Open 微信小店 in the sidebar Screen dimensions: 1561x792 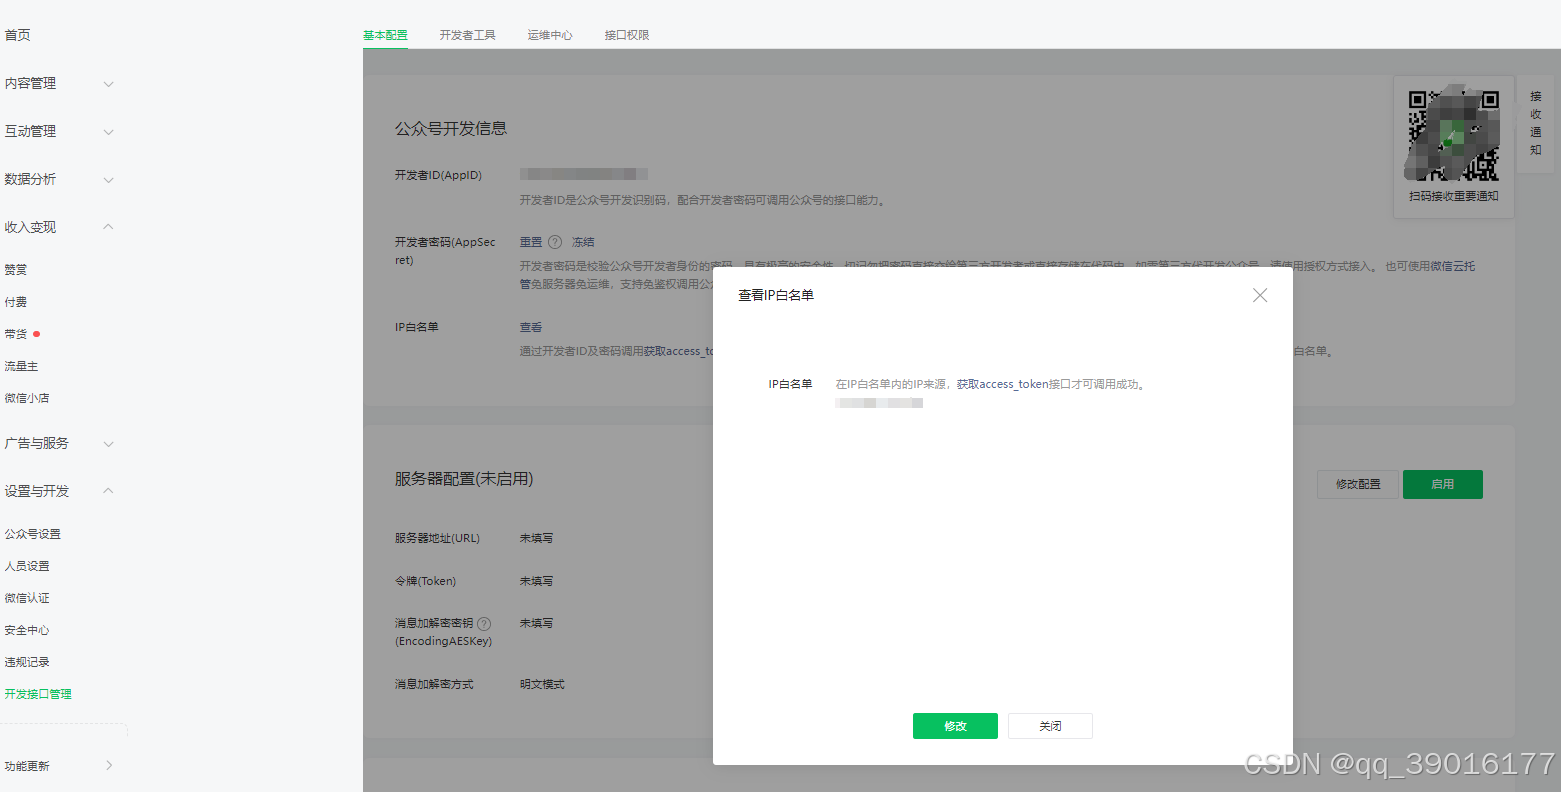[x=27, y=398]
